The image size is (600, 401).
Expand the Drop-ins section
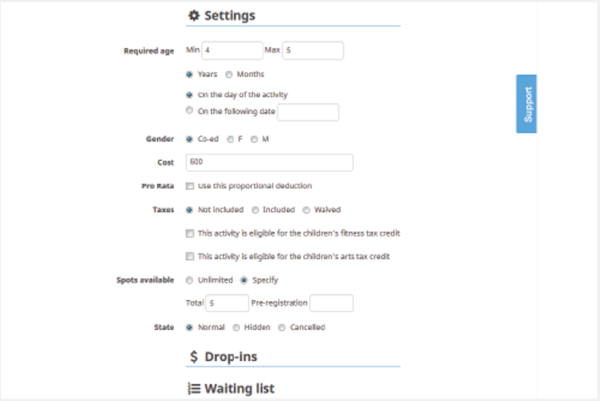230,356
